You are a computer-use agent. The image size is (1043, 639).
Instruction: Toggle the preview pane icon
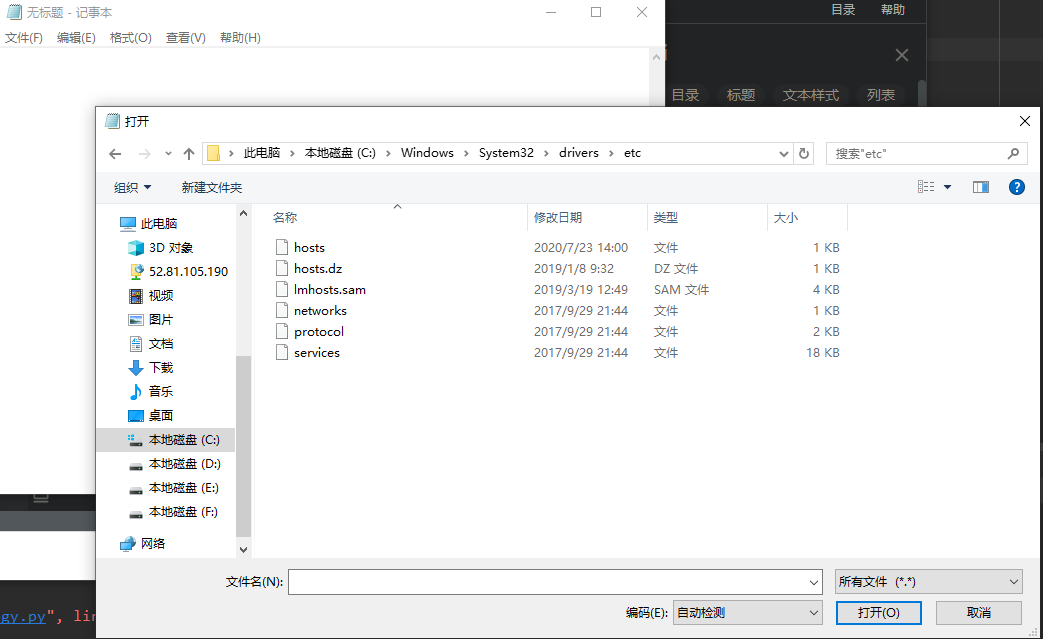coord(980,188)
